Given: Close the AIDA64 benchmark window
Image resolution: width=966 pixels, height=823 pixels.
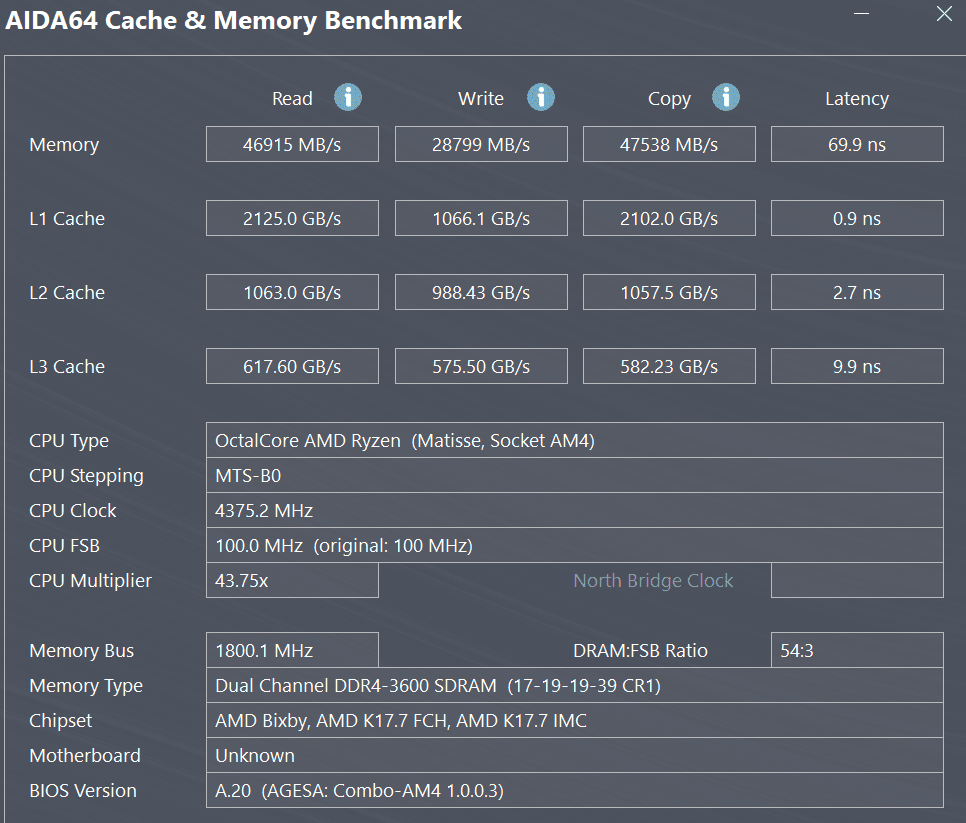Looking at the screenshot, I should [x=944, y=14].
